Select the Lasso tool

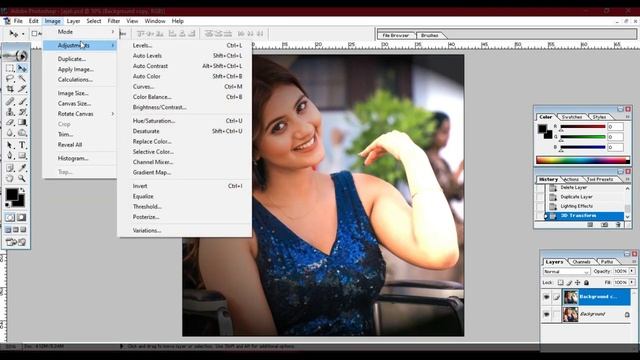click(x=10, y=78)
